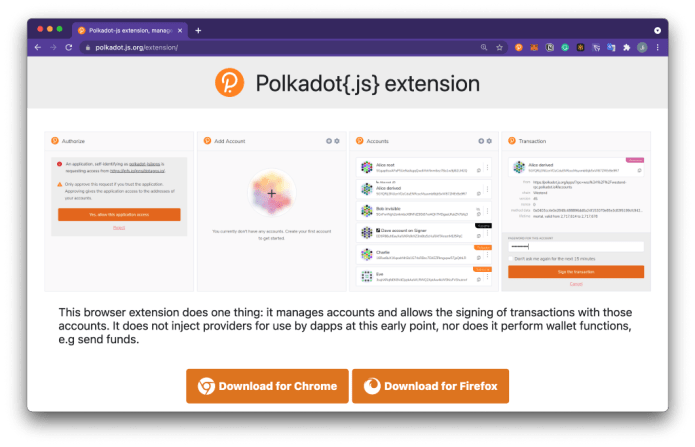Click Download for Firefox button

click(x=430, y=386)
